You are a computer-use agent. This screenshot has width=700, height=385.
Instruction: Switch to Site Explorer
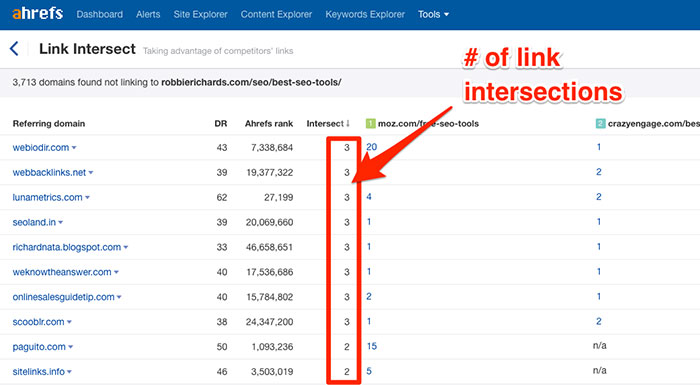200,14
